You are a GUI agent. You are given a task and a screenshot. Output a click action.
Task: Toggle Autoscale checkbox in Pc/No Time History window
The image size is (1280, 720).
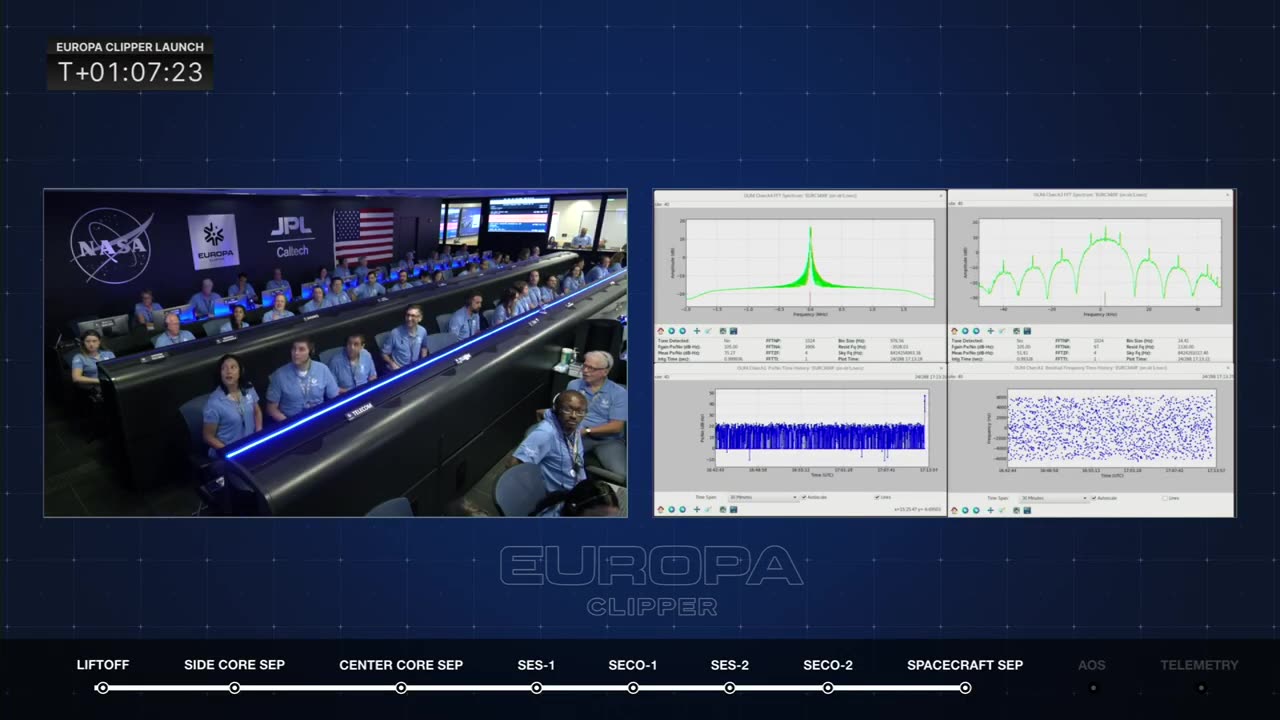(804, 497)
